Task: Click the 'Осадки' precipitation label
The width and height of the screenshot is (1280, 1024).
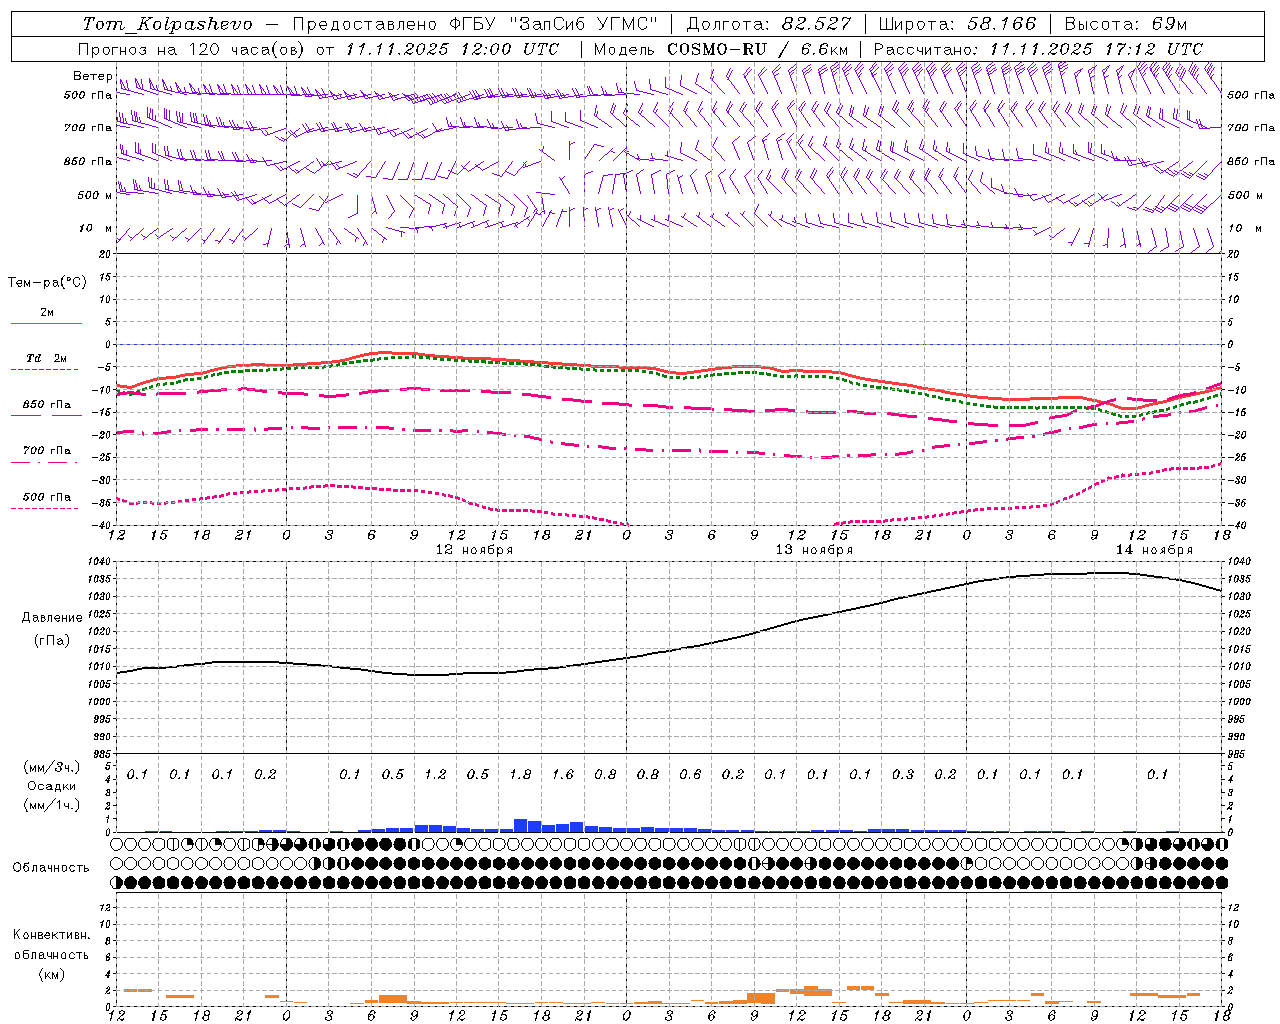Action: tap(52, 787)
